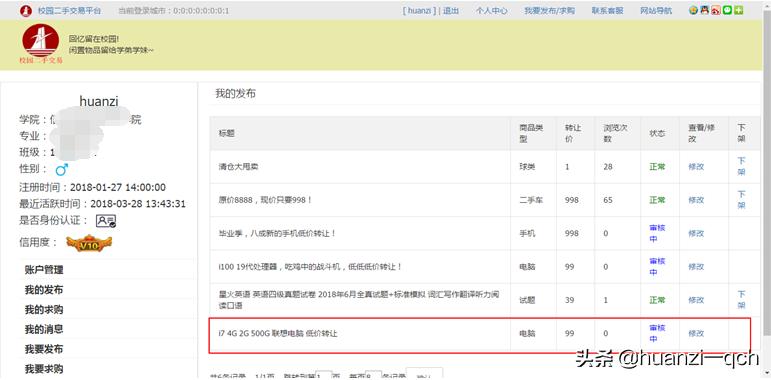Viewport: 771px width, 380px height.
Task: Click 审核中 status of i7 联想电脑 row
Action: pyautogui.click(x=657, y=333)
